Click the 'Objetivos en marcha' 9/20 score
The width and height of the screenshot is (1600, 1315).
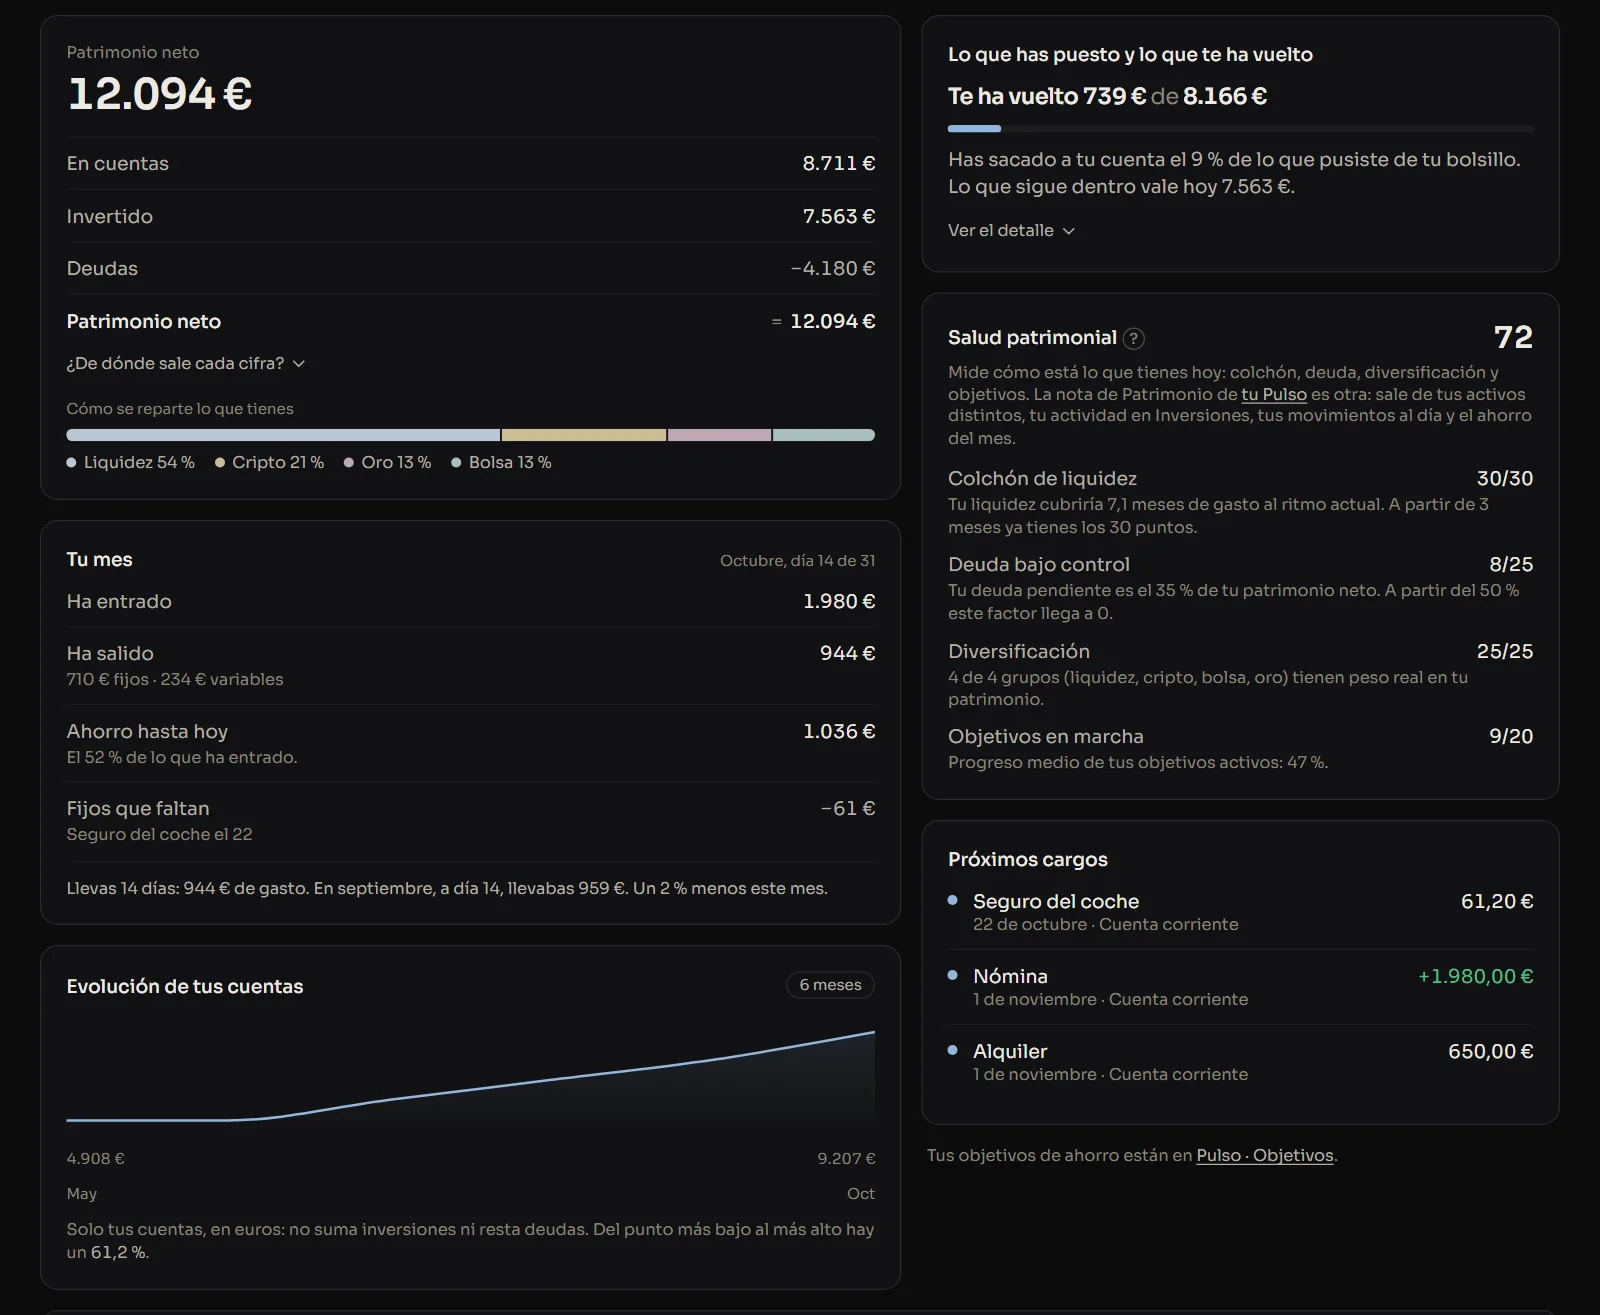(x=1510, y=736)
